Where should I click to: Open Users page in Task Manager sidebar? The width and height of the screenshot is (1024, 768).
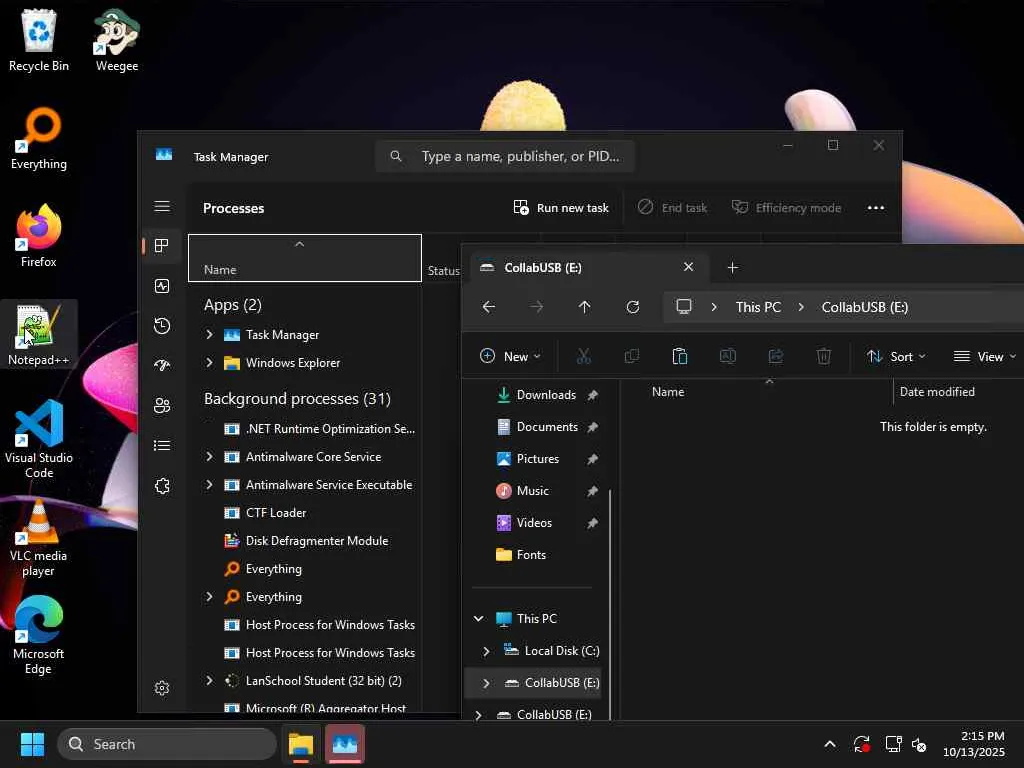tap(162, 406)
